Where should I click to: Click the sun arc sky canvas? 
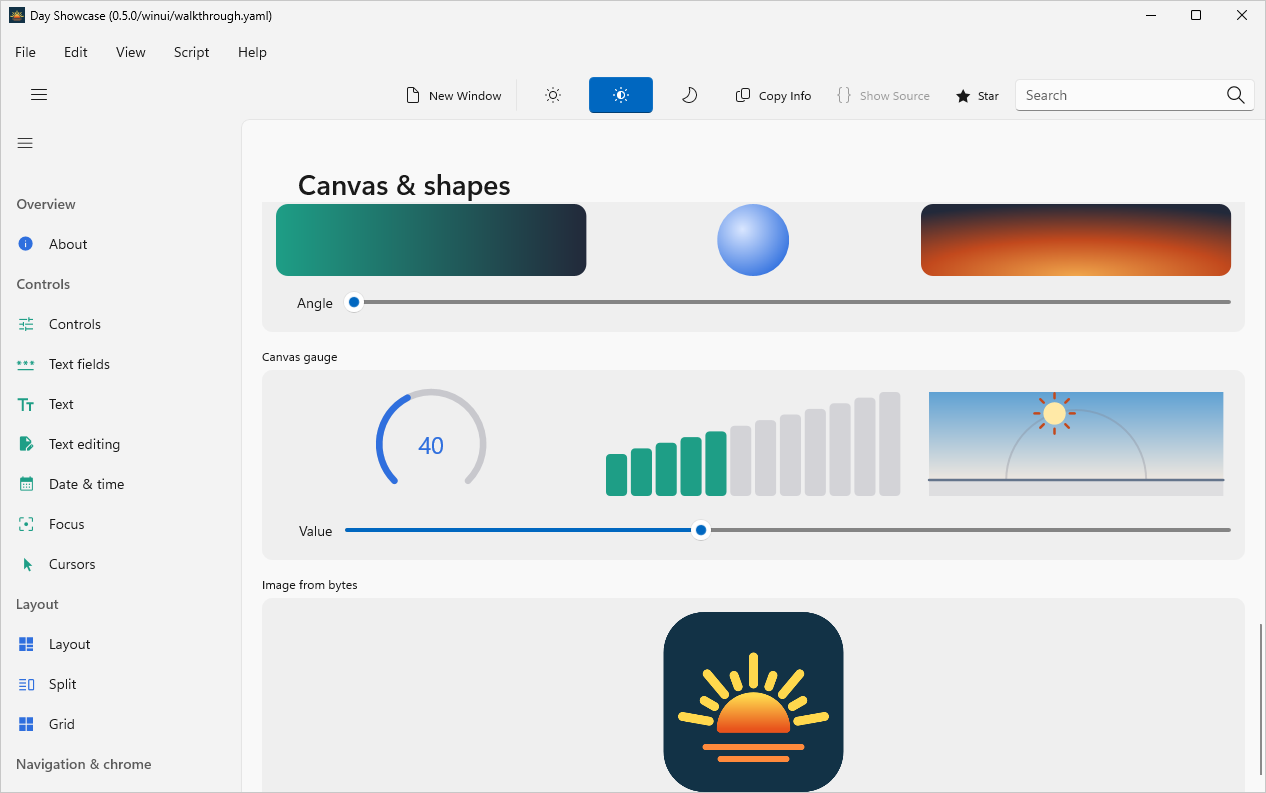[1076, 444]
